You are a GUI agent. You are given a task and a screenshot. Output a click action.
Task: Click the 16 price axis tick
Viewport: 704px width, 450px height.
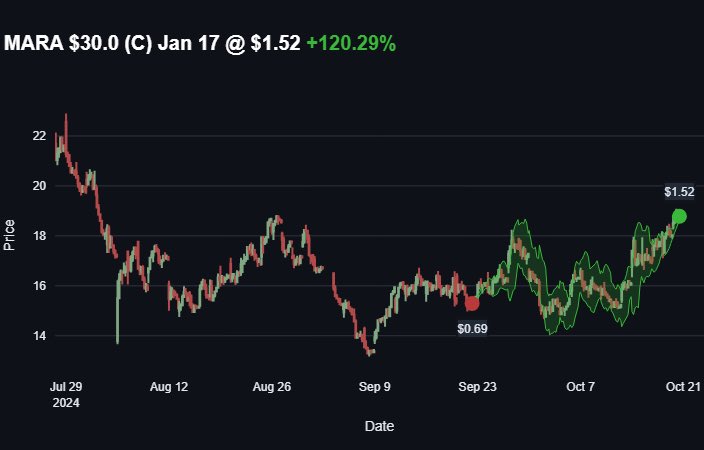pos(39,286)
